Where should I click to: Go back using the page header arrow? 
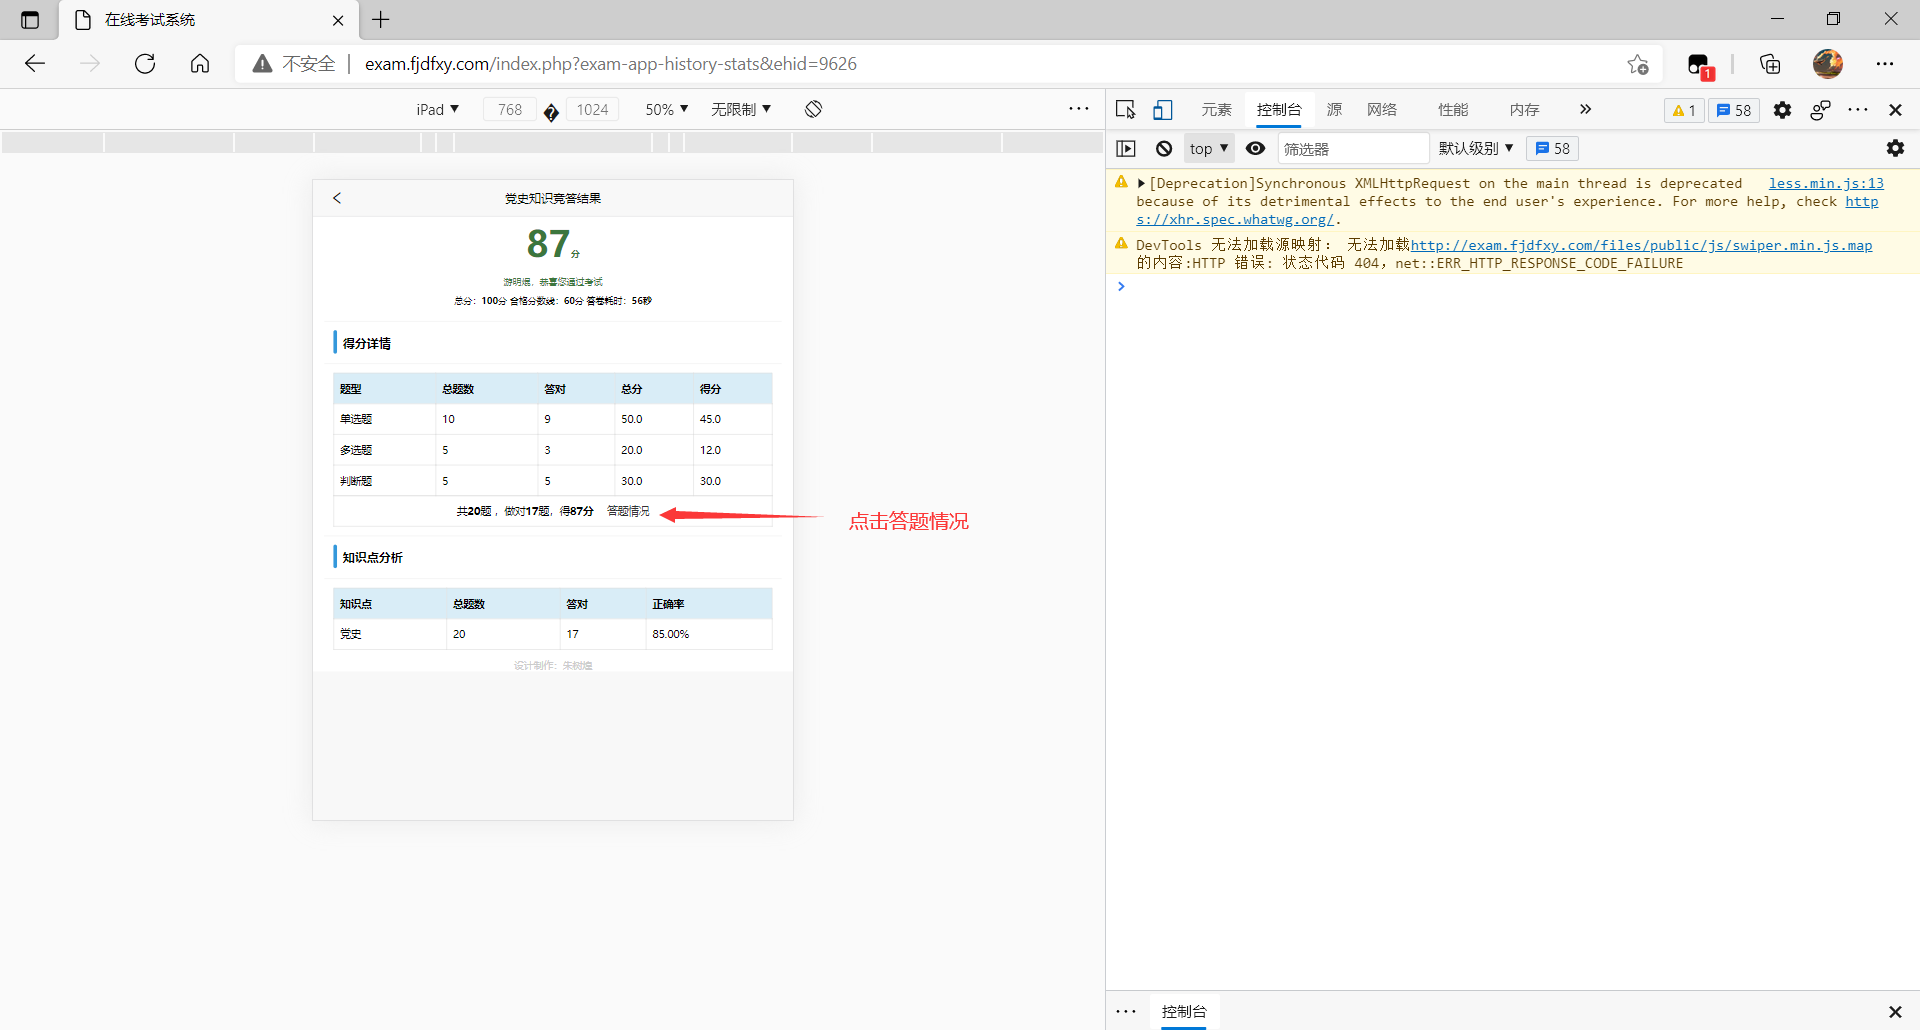click(x=337, y=198)
